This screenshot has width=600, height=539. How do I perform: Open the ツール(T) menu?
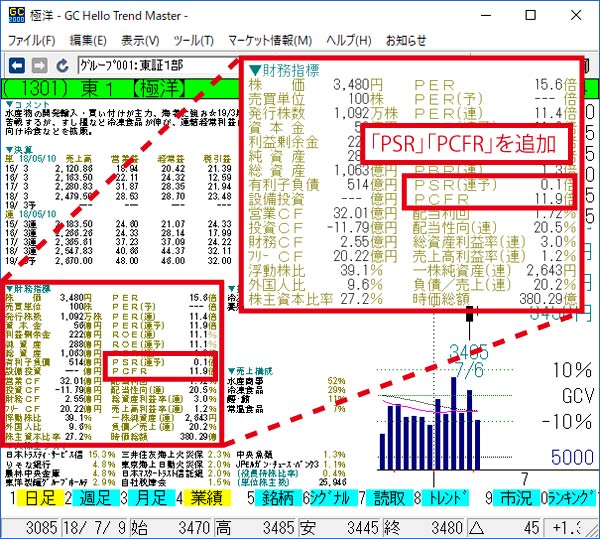[193, 40]
